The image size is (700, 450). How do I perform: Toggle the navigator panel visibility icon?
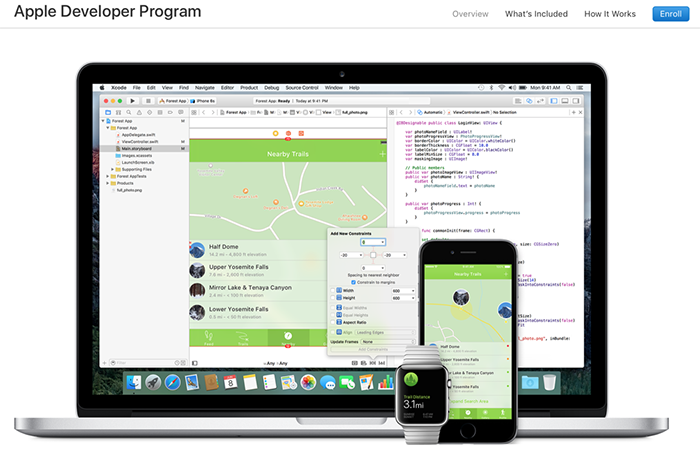(554, 101)
